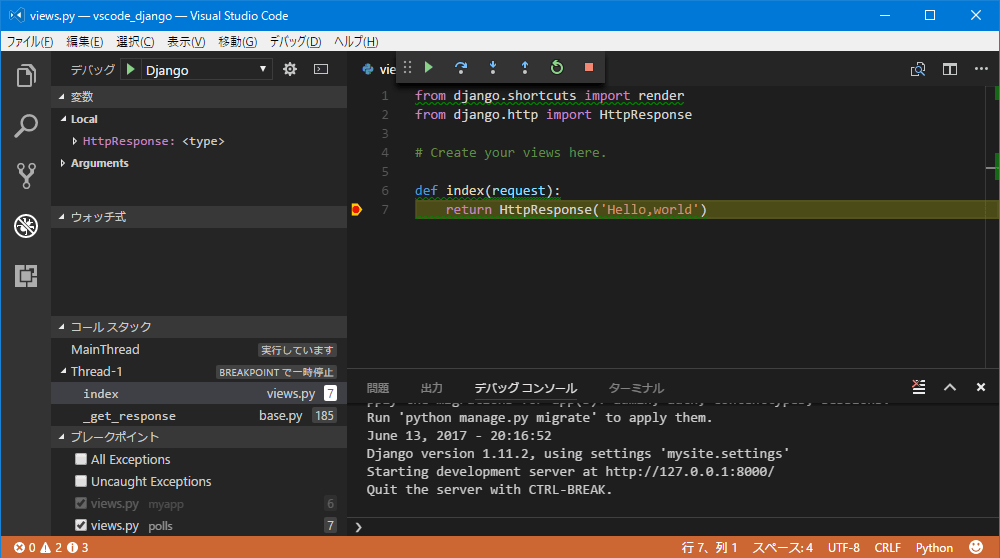Click the Python file icon on views.py tab

coord(368,70)
